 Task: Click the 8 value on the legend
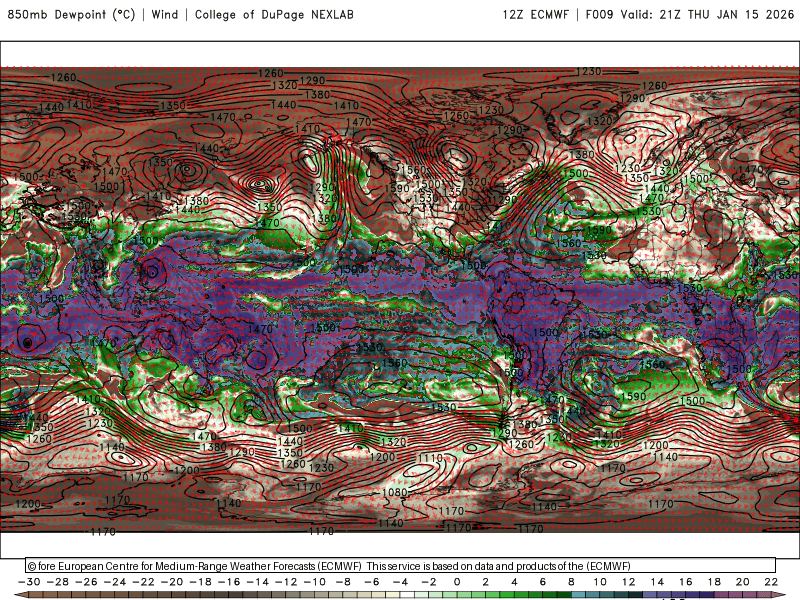(571, 582)
